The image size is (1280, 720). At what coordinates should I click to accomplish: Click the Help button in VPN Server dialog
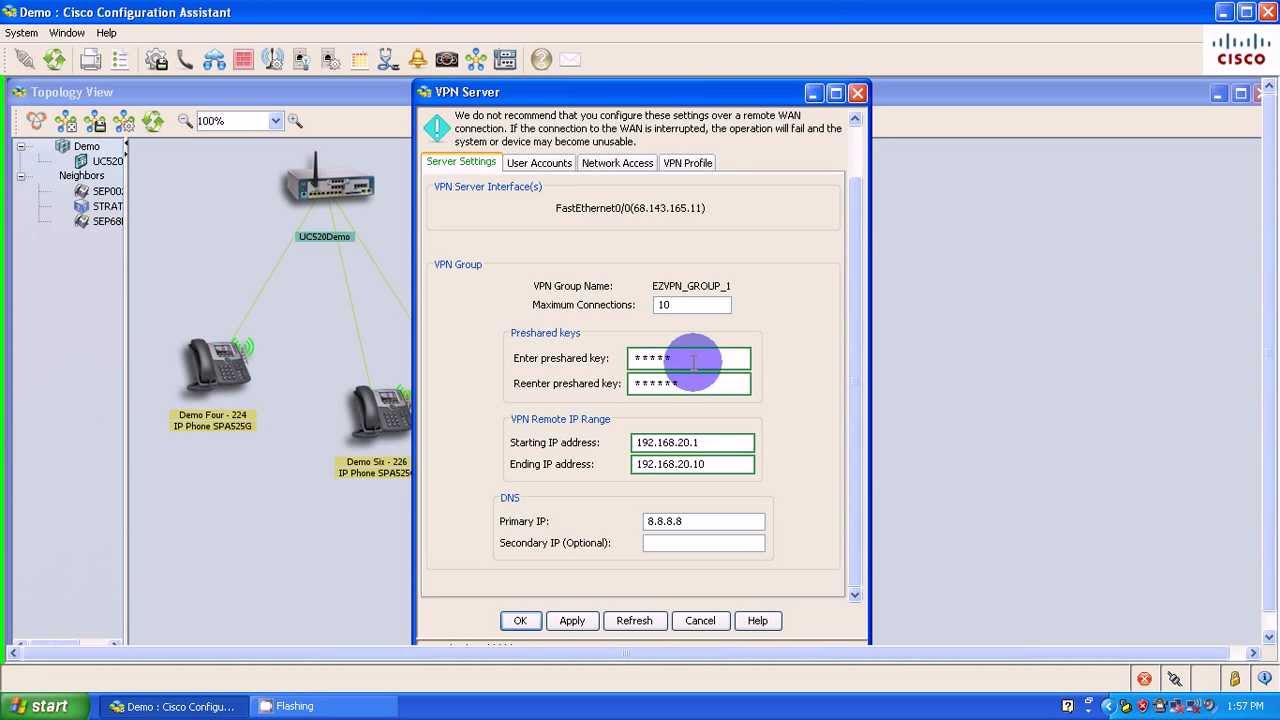tap(757, 621)
